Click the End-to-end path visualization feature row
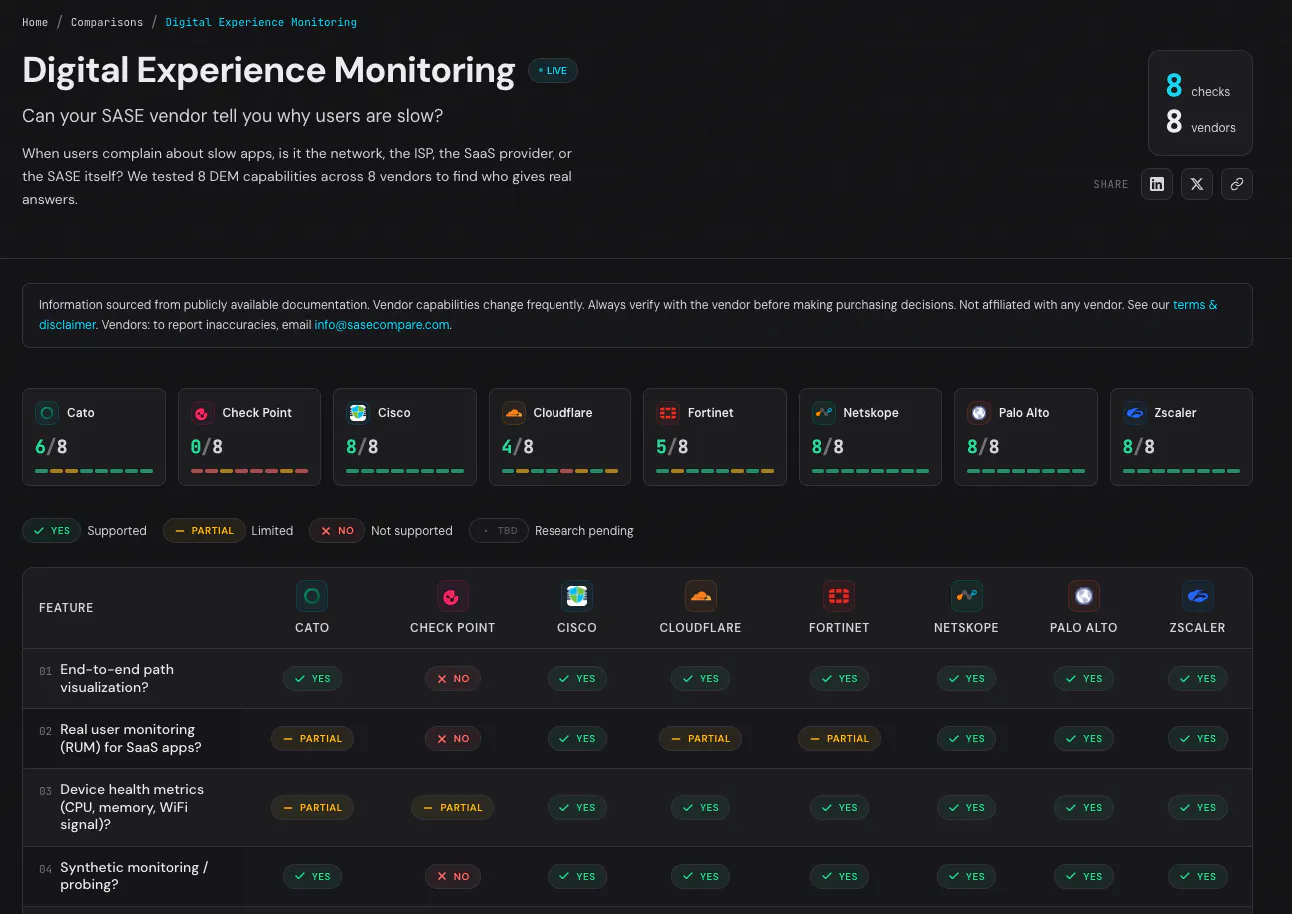Image resolution: width=1292 pixels, height=914 pixels. 637,678
